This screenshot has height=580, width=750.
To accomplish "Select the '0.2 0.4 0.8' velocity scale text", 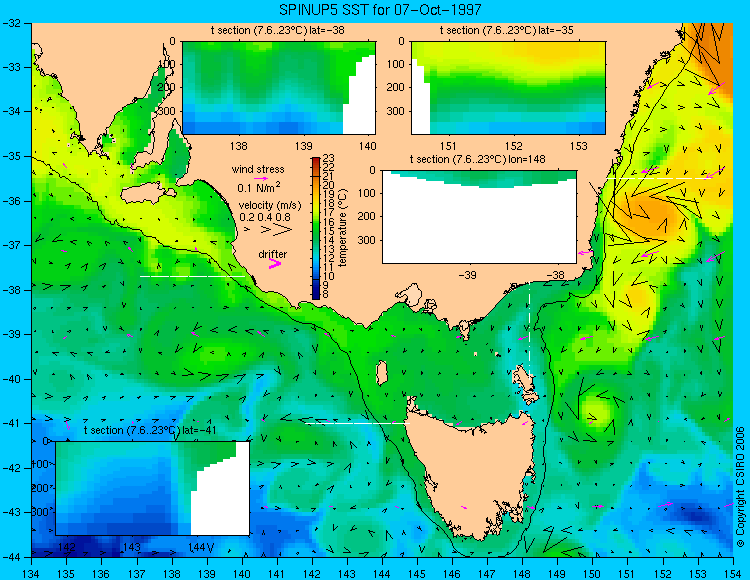I will [265, 218].
